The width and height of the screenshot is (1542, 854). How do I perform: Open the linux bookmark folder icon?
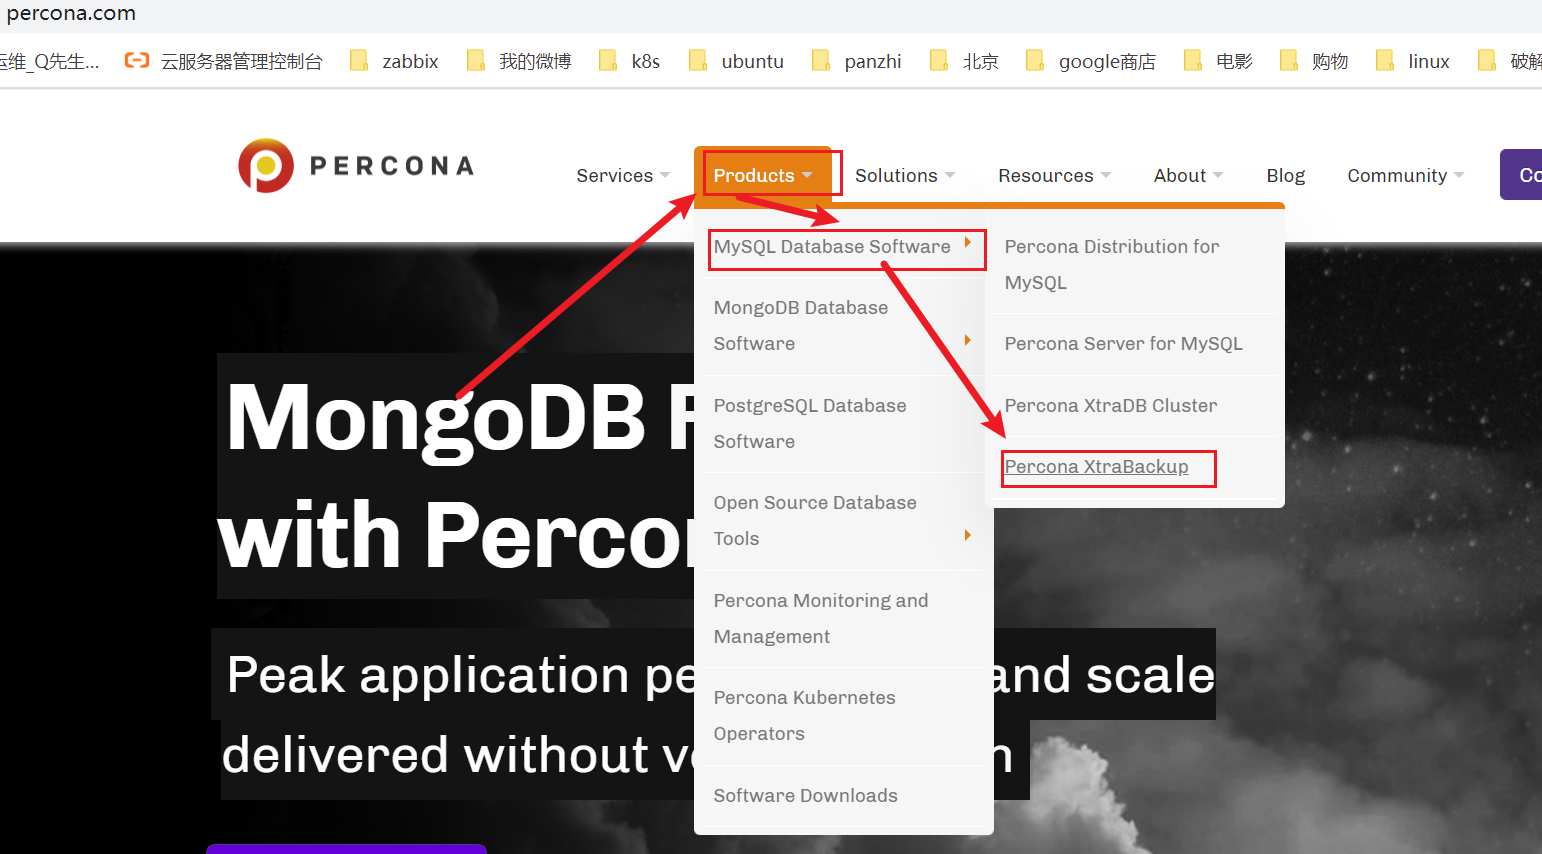[1385, 61]
